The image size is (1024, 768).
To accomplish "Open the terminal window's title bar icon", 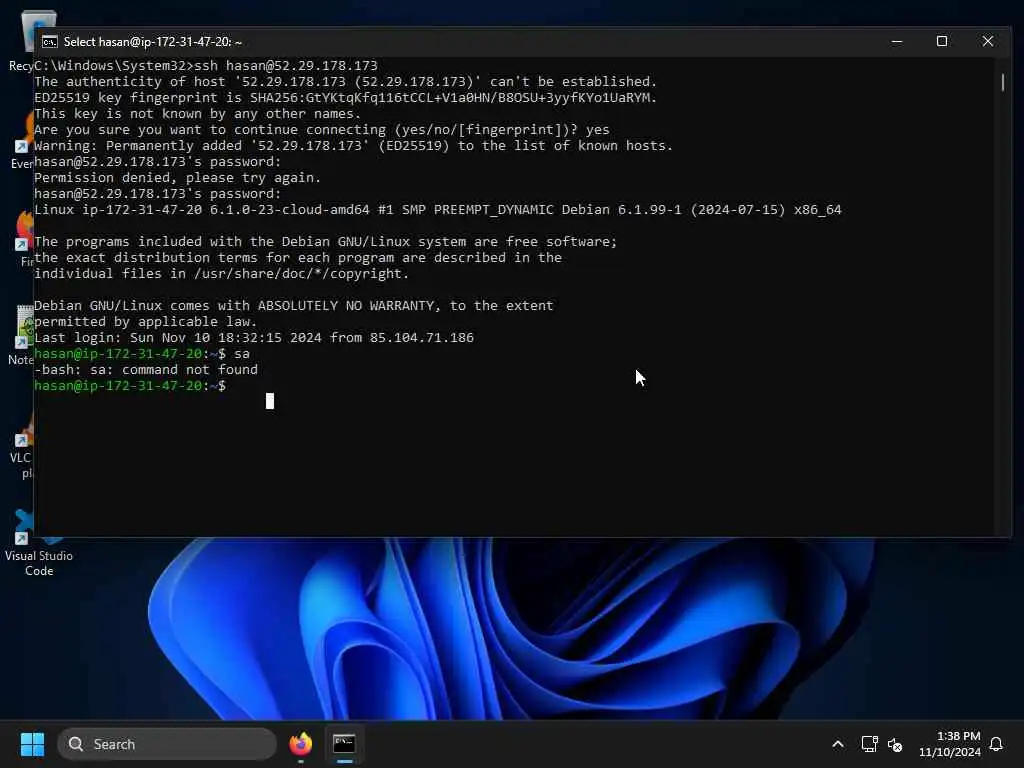I will point(50,42).
